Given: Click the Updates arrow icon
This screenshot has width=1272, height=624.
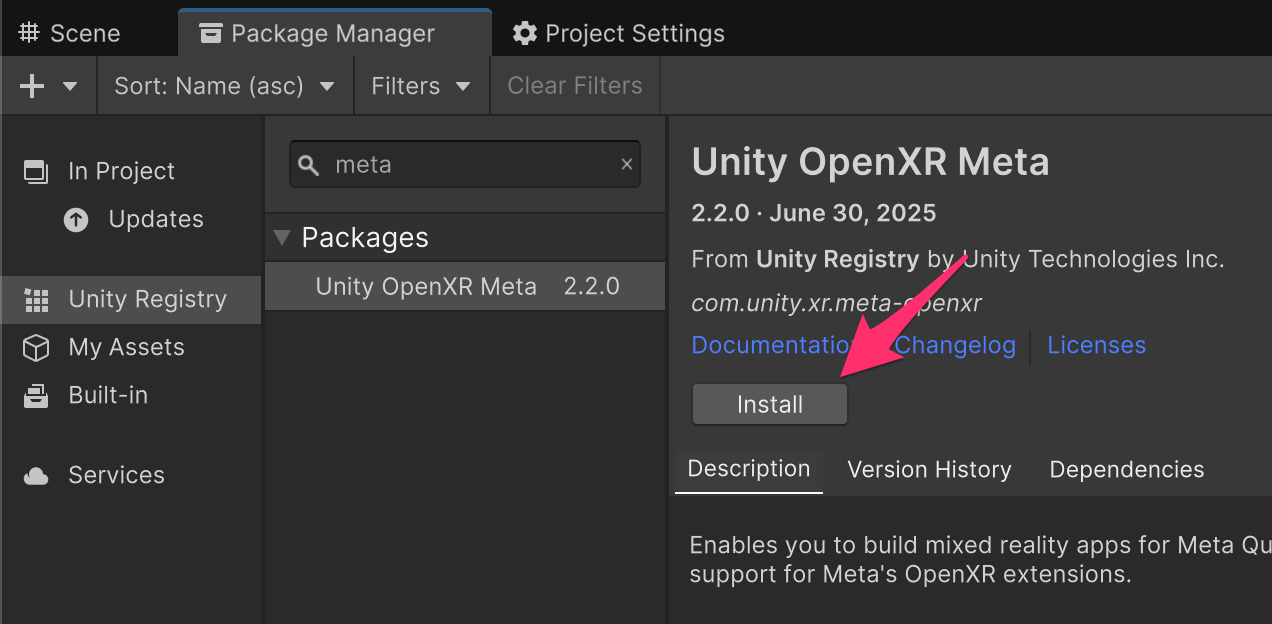Looking at the screenshot, I should [76, 220].
